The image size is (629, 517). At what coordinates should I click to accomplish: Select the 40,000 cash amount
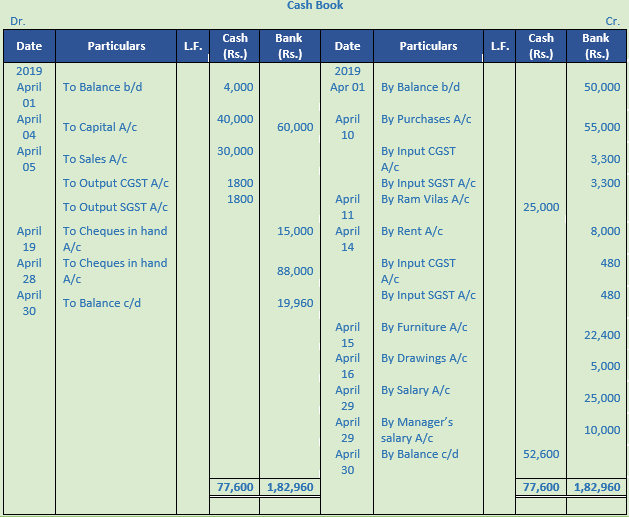pos(235,119)
